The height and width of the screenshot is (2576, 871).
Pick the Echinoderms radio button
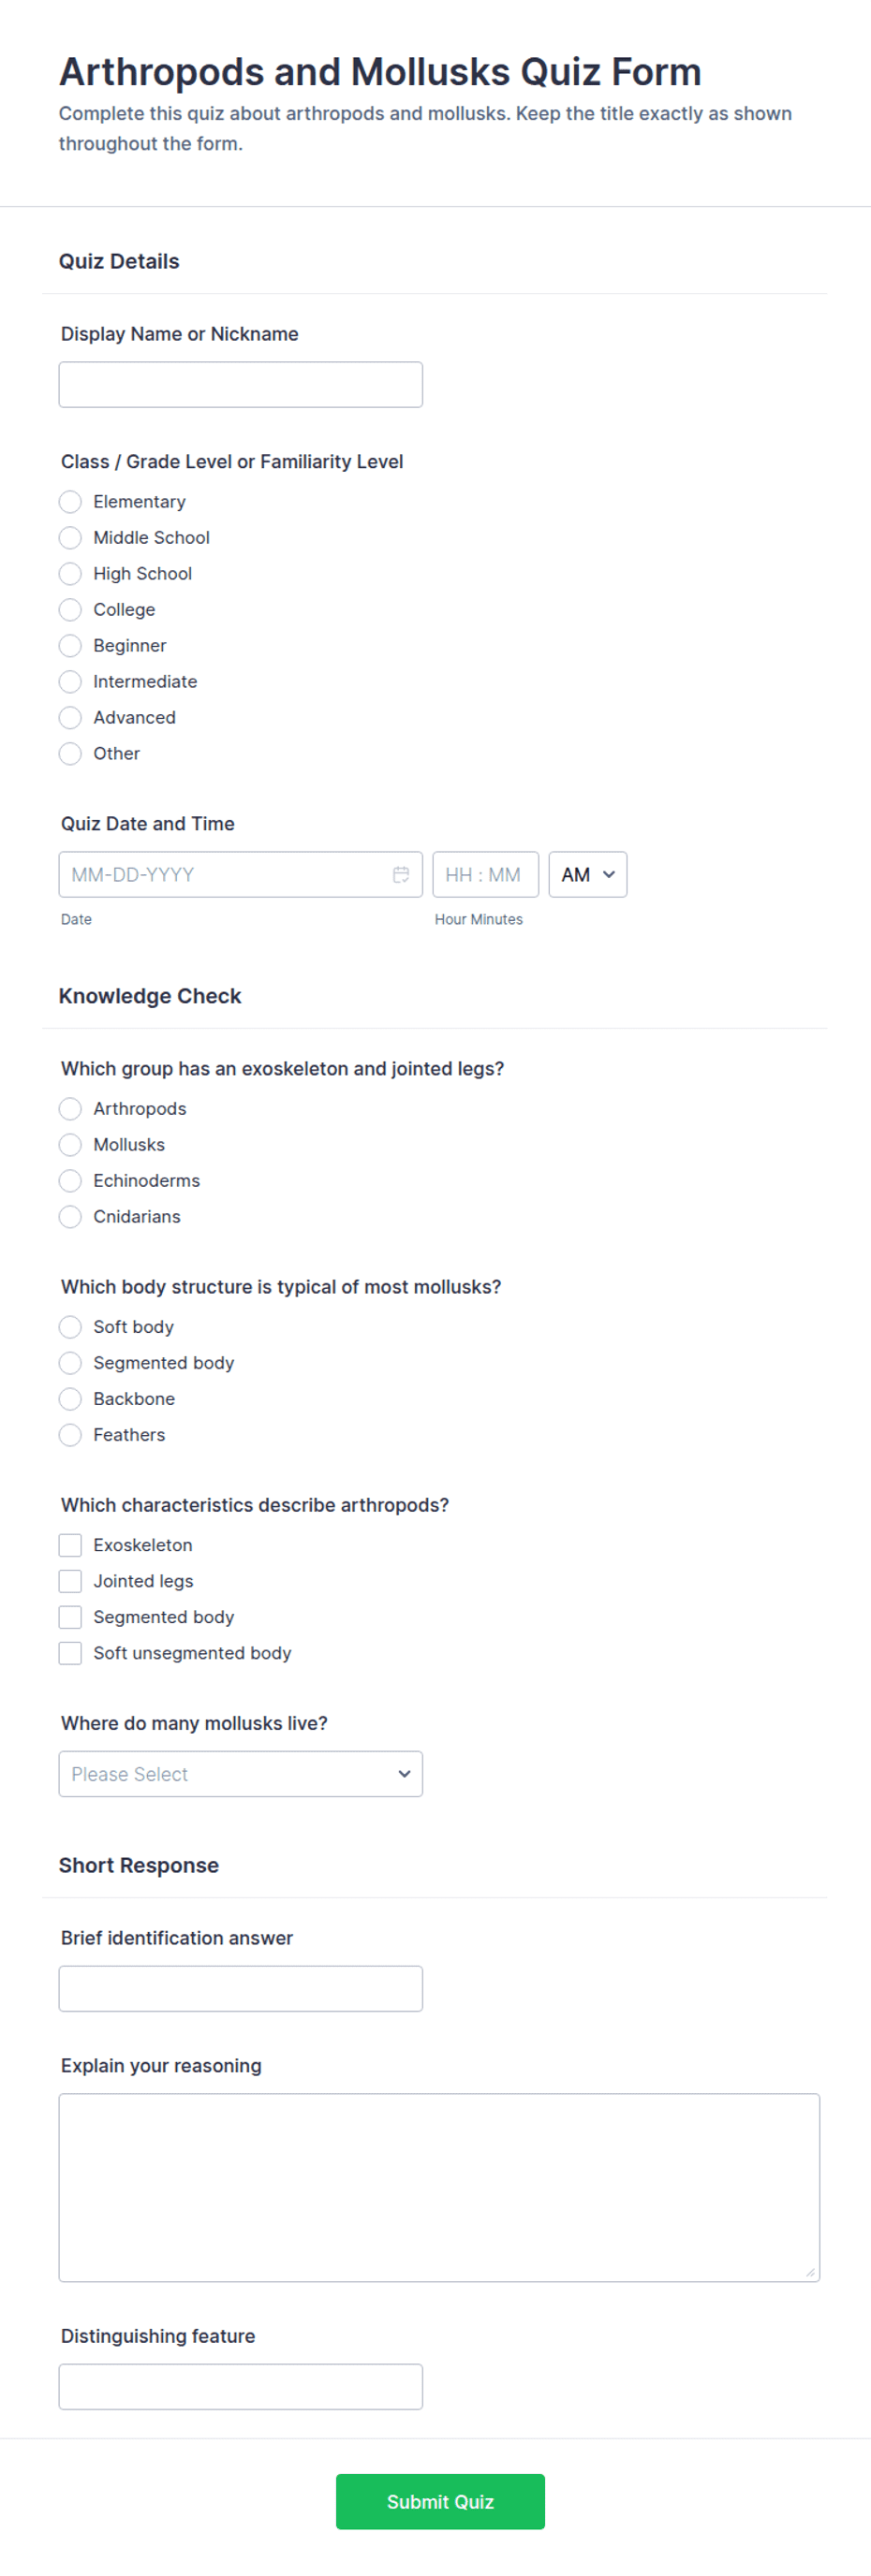click(70, 1180)
